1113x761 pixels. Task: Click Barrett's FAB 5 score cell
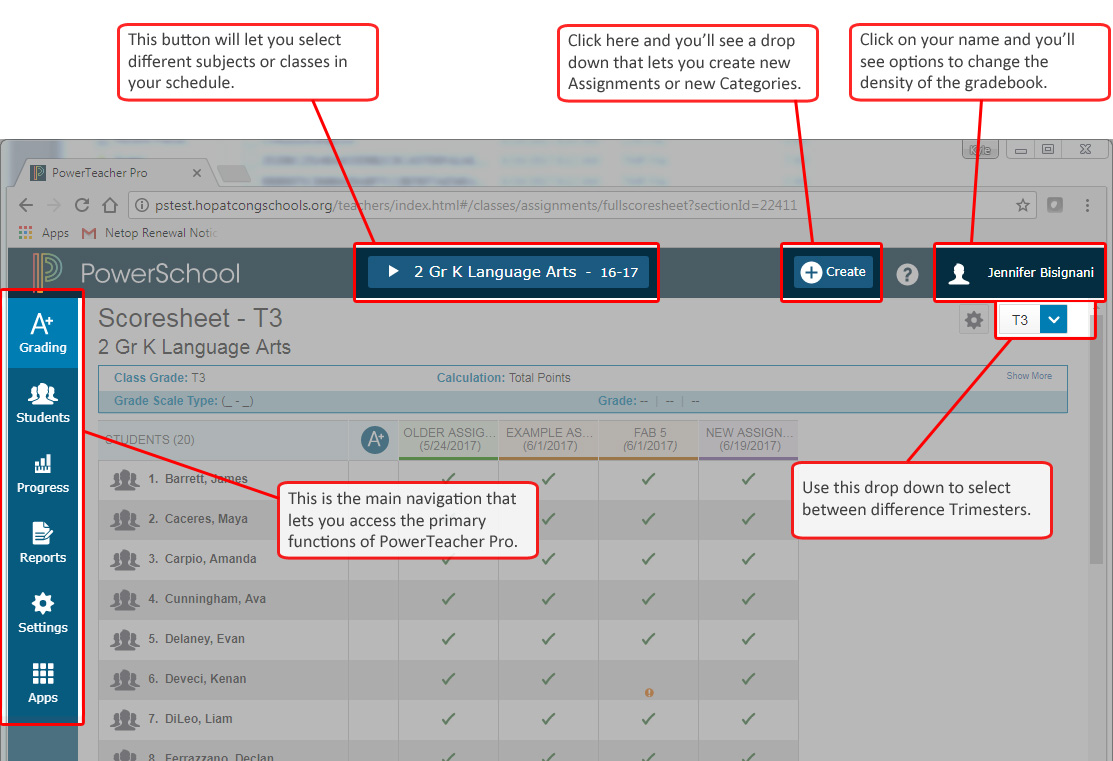coord(649,480)
